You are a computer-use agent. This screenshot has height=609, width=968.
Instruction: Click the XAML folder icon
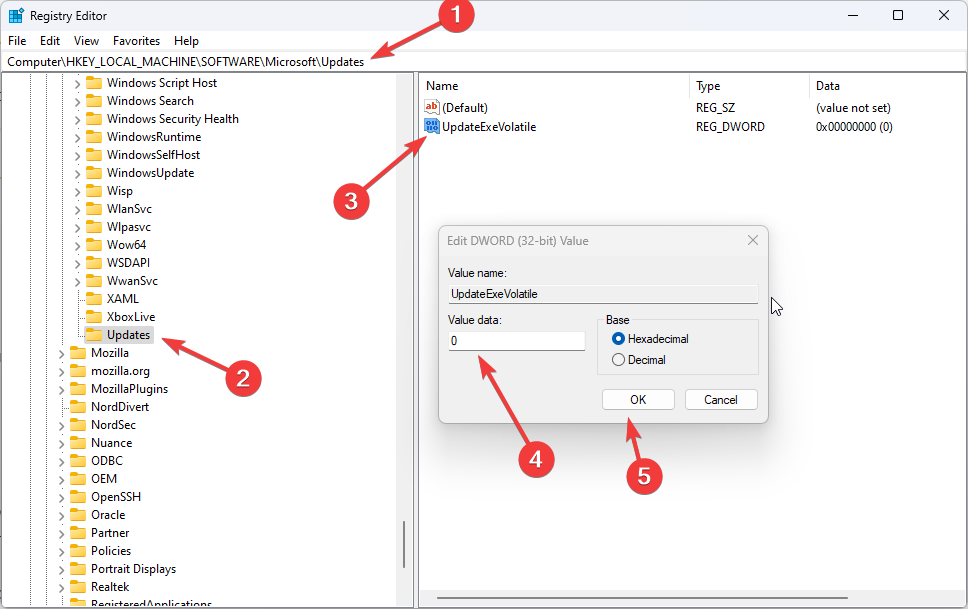coord(94,298)
